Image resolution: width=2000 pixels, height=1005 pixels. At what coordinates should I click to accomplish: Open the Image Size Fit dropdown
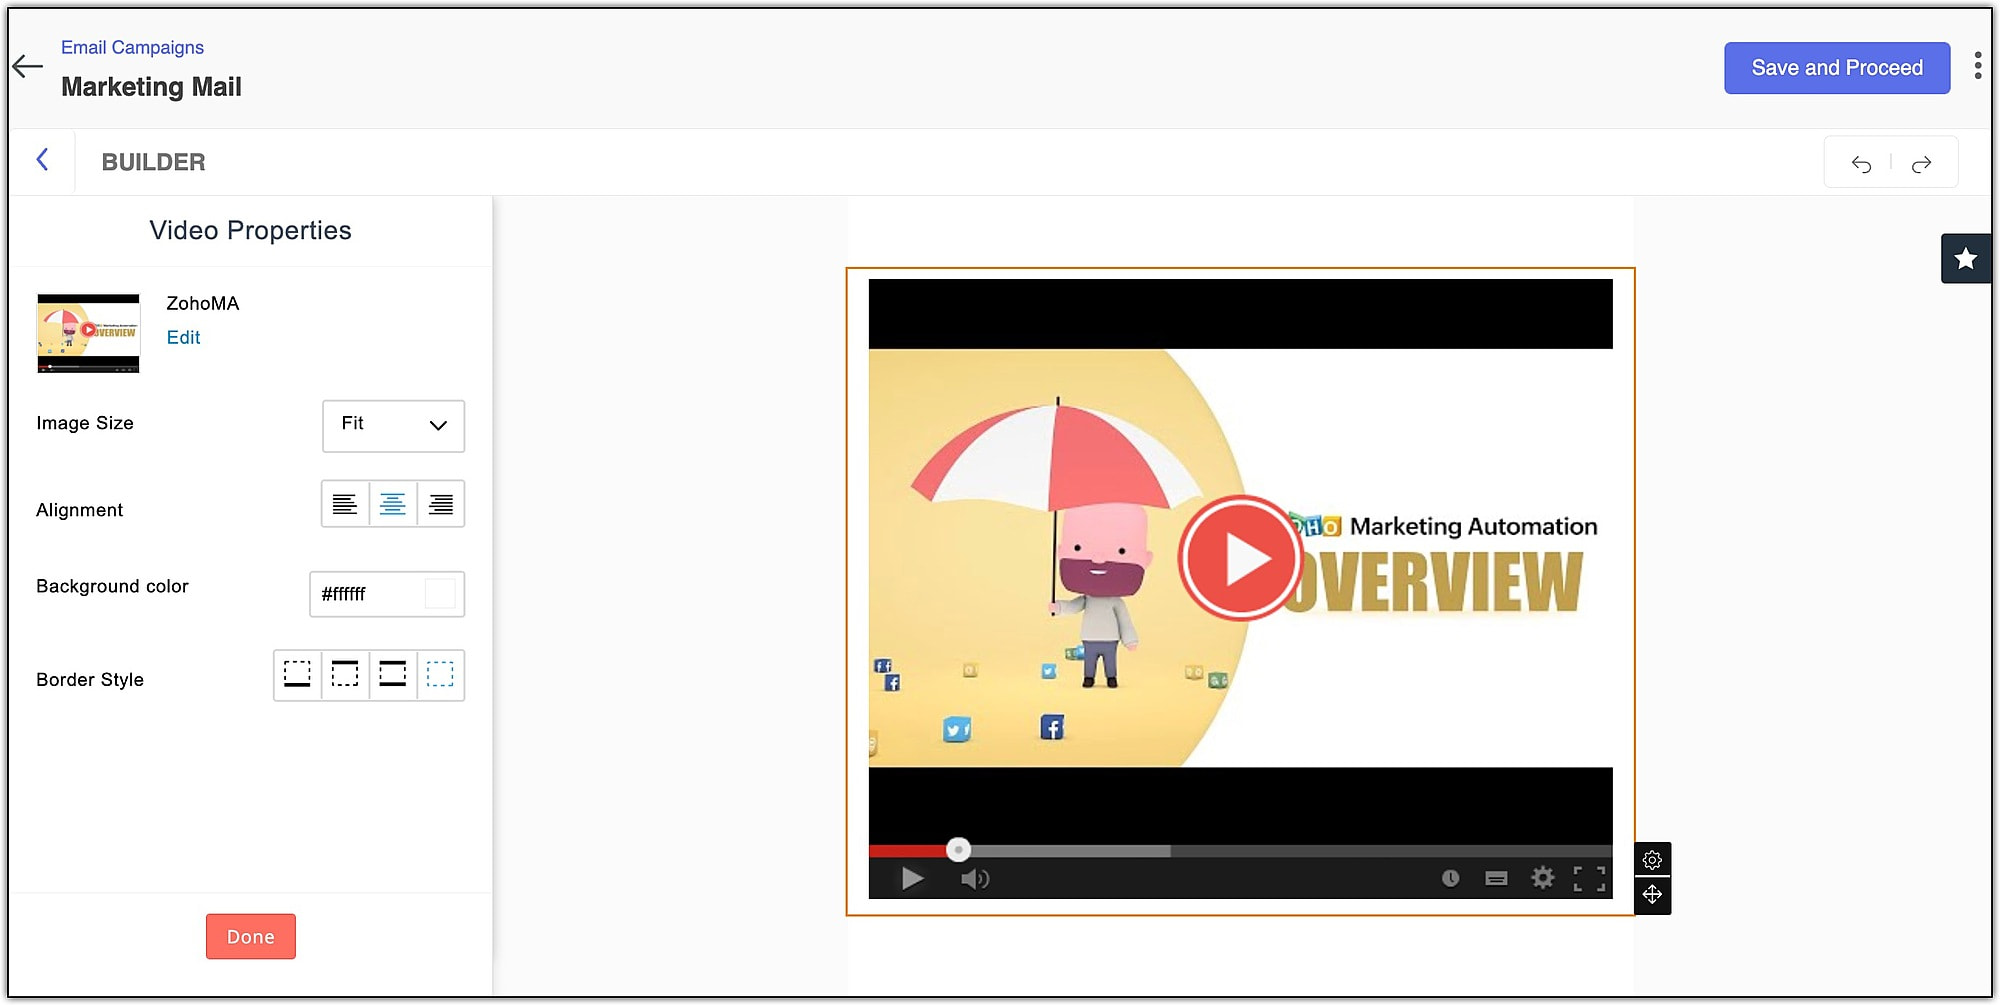[x=393, y=426]
